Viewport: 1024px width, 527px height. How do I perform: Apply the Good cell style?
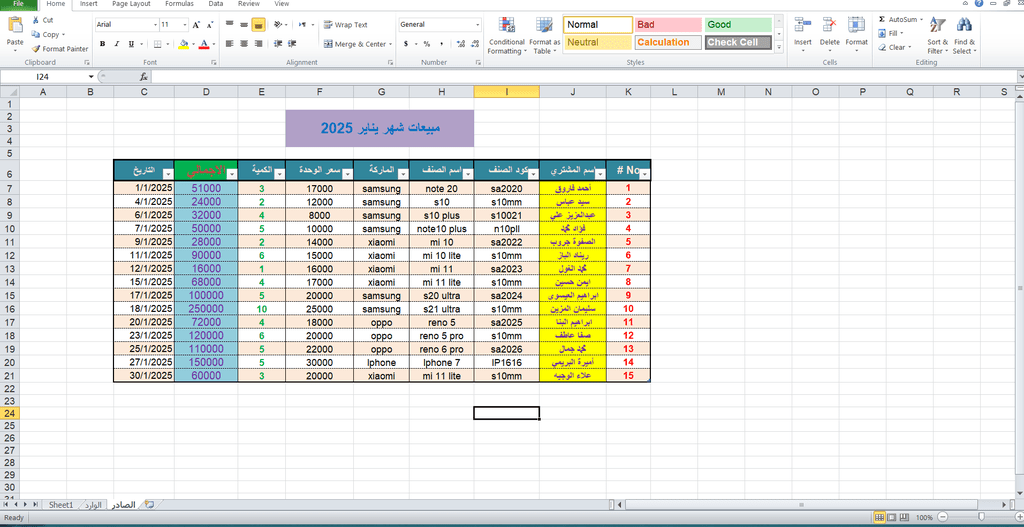coord(738,25)
